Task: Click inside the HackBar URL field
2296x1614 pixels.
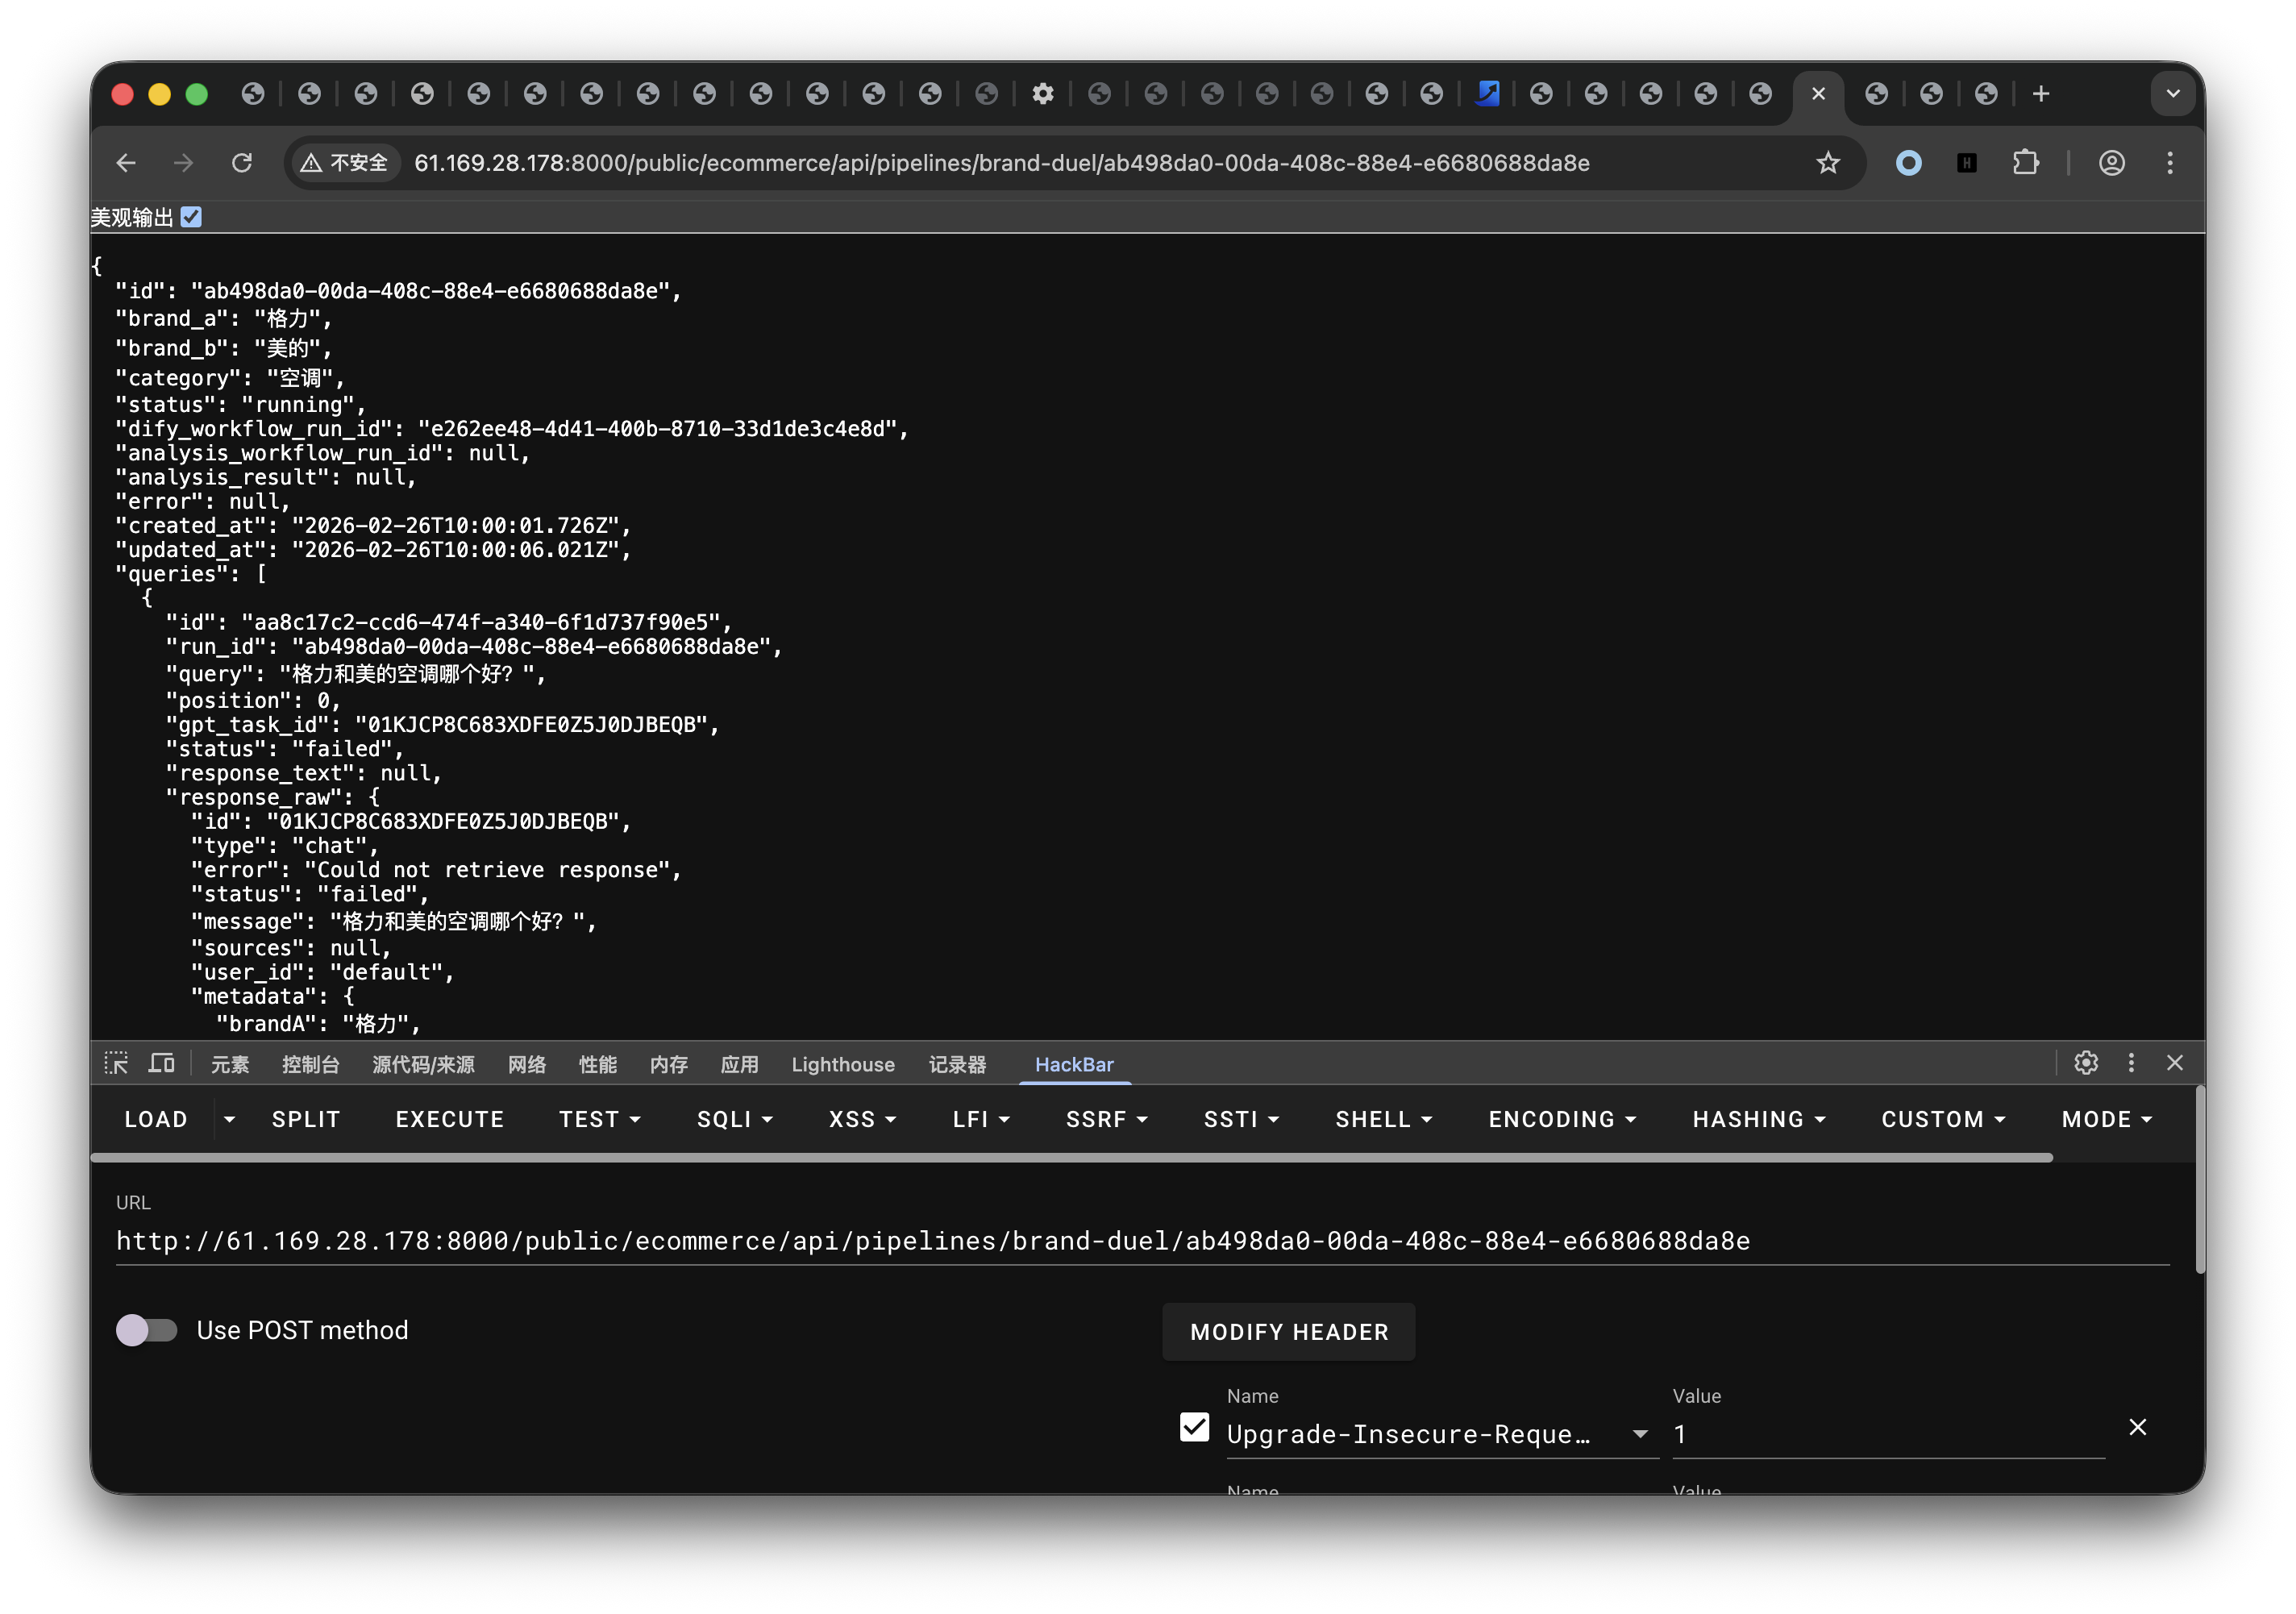Action: pos(1000,1241)
